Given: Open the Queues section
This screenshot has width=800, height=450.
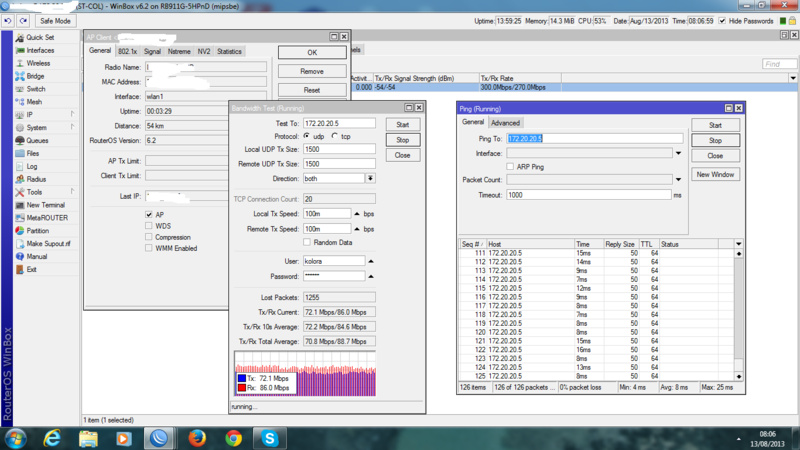Looking at the screenshot, I should [x=37, y=141].
